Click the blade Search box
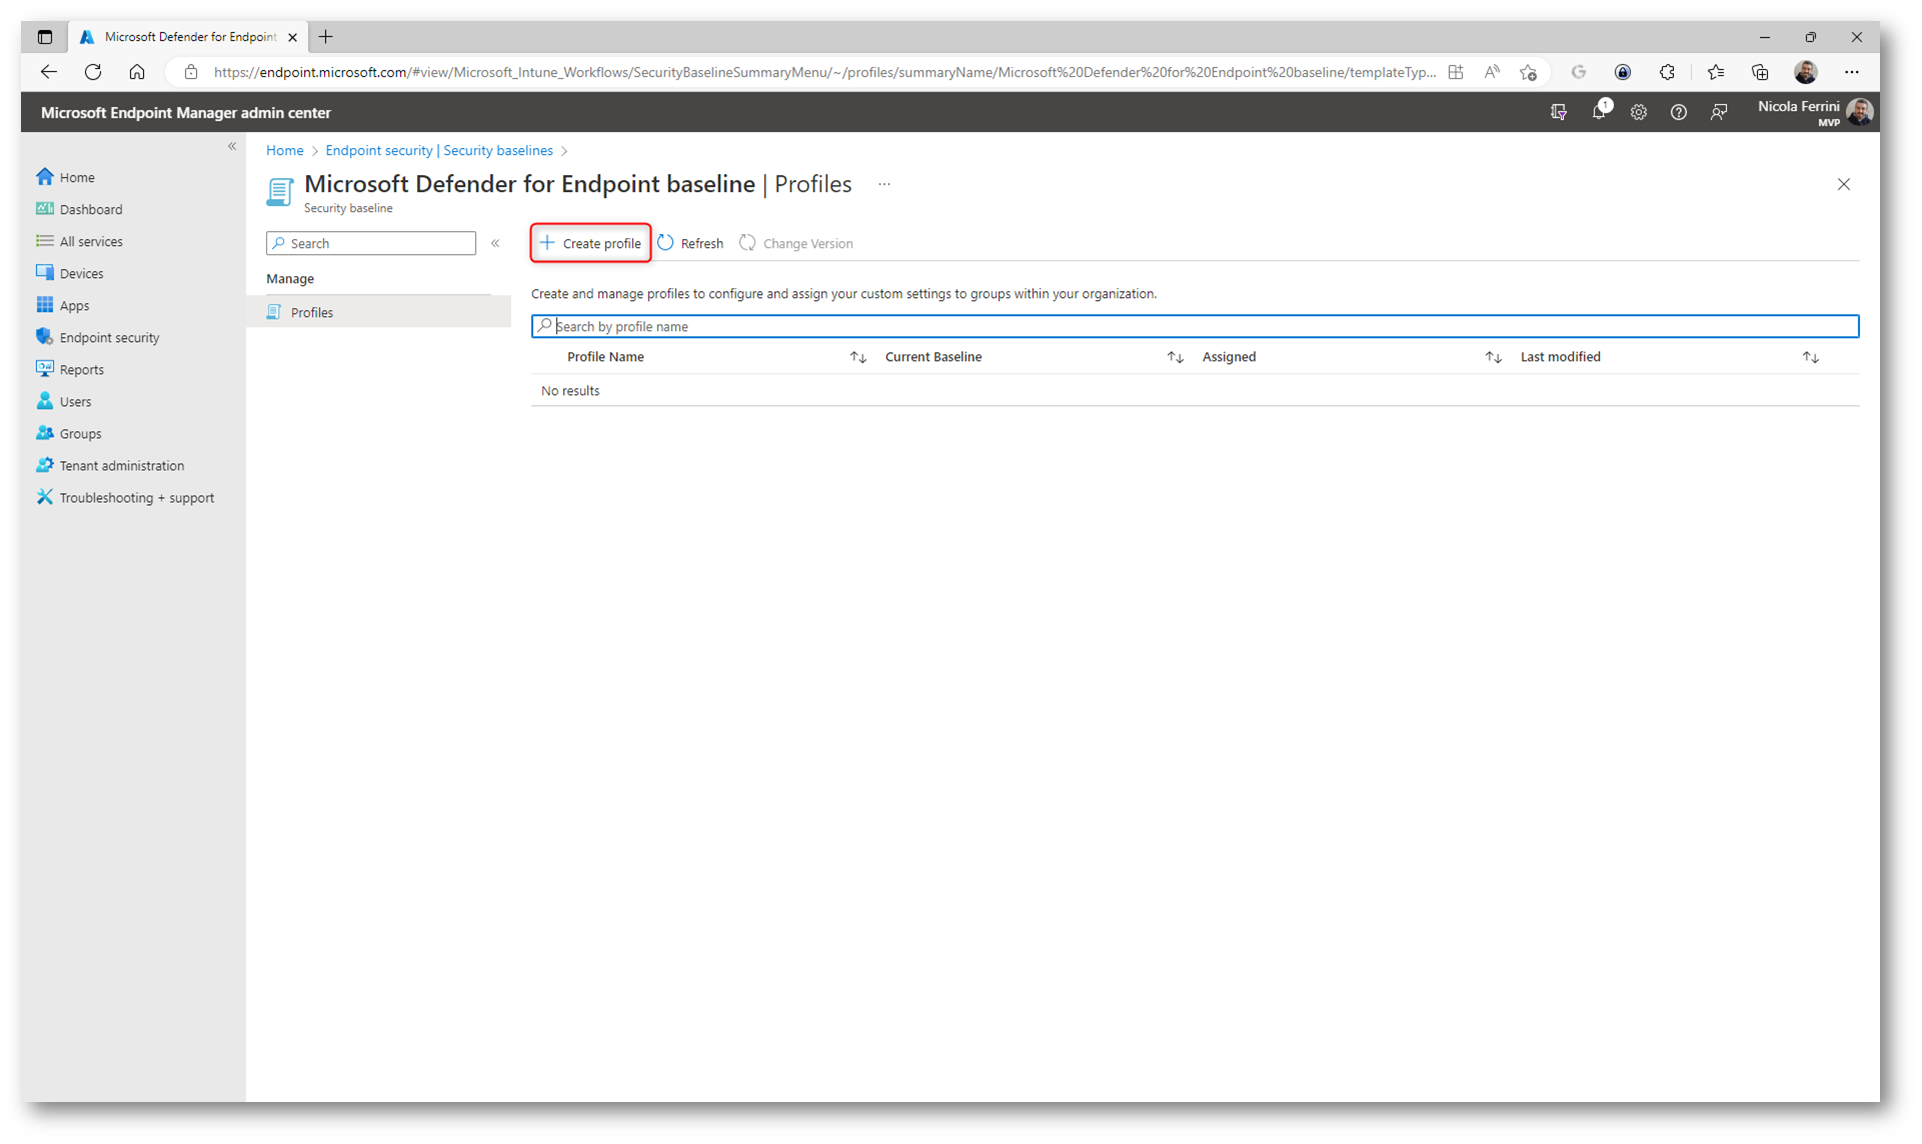1922x1144 pixels. tap(371, 243)
